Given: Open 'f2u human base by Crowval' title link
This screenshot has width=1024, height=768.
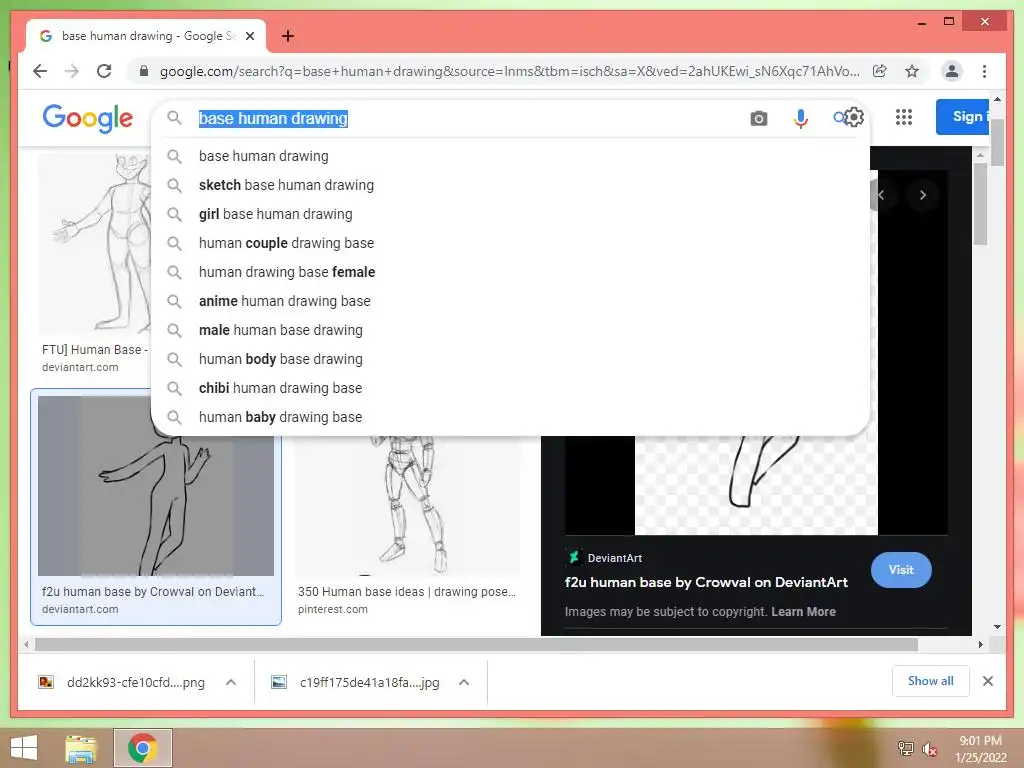Looking at the screenshot, I should 706,583.
